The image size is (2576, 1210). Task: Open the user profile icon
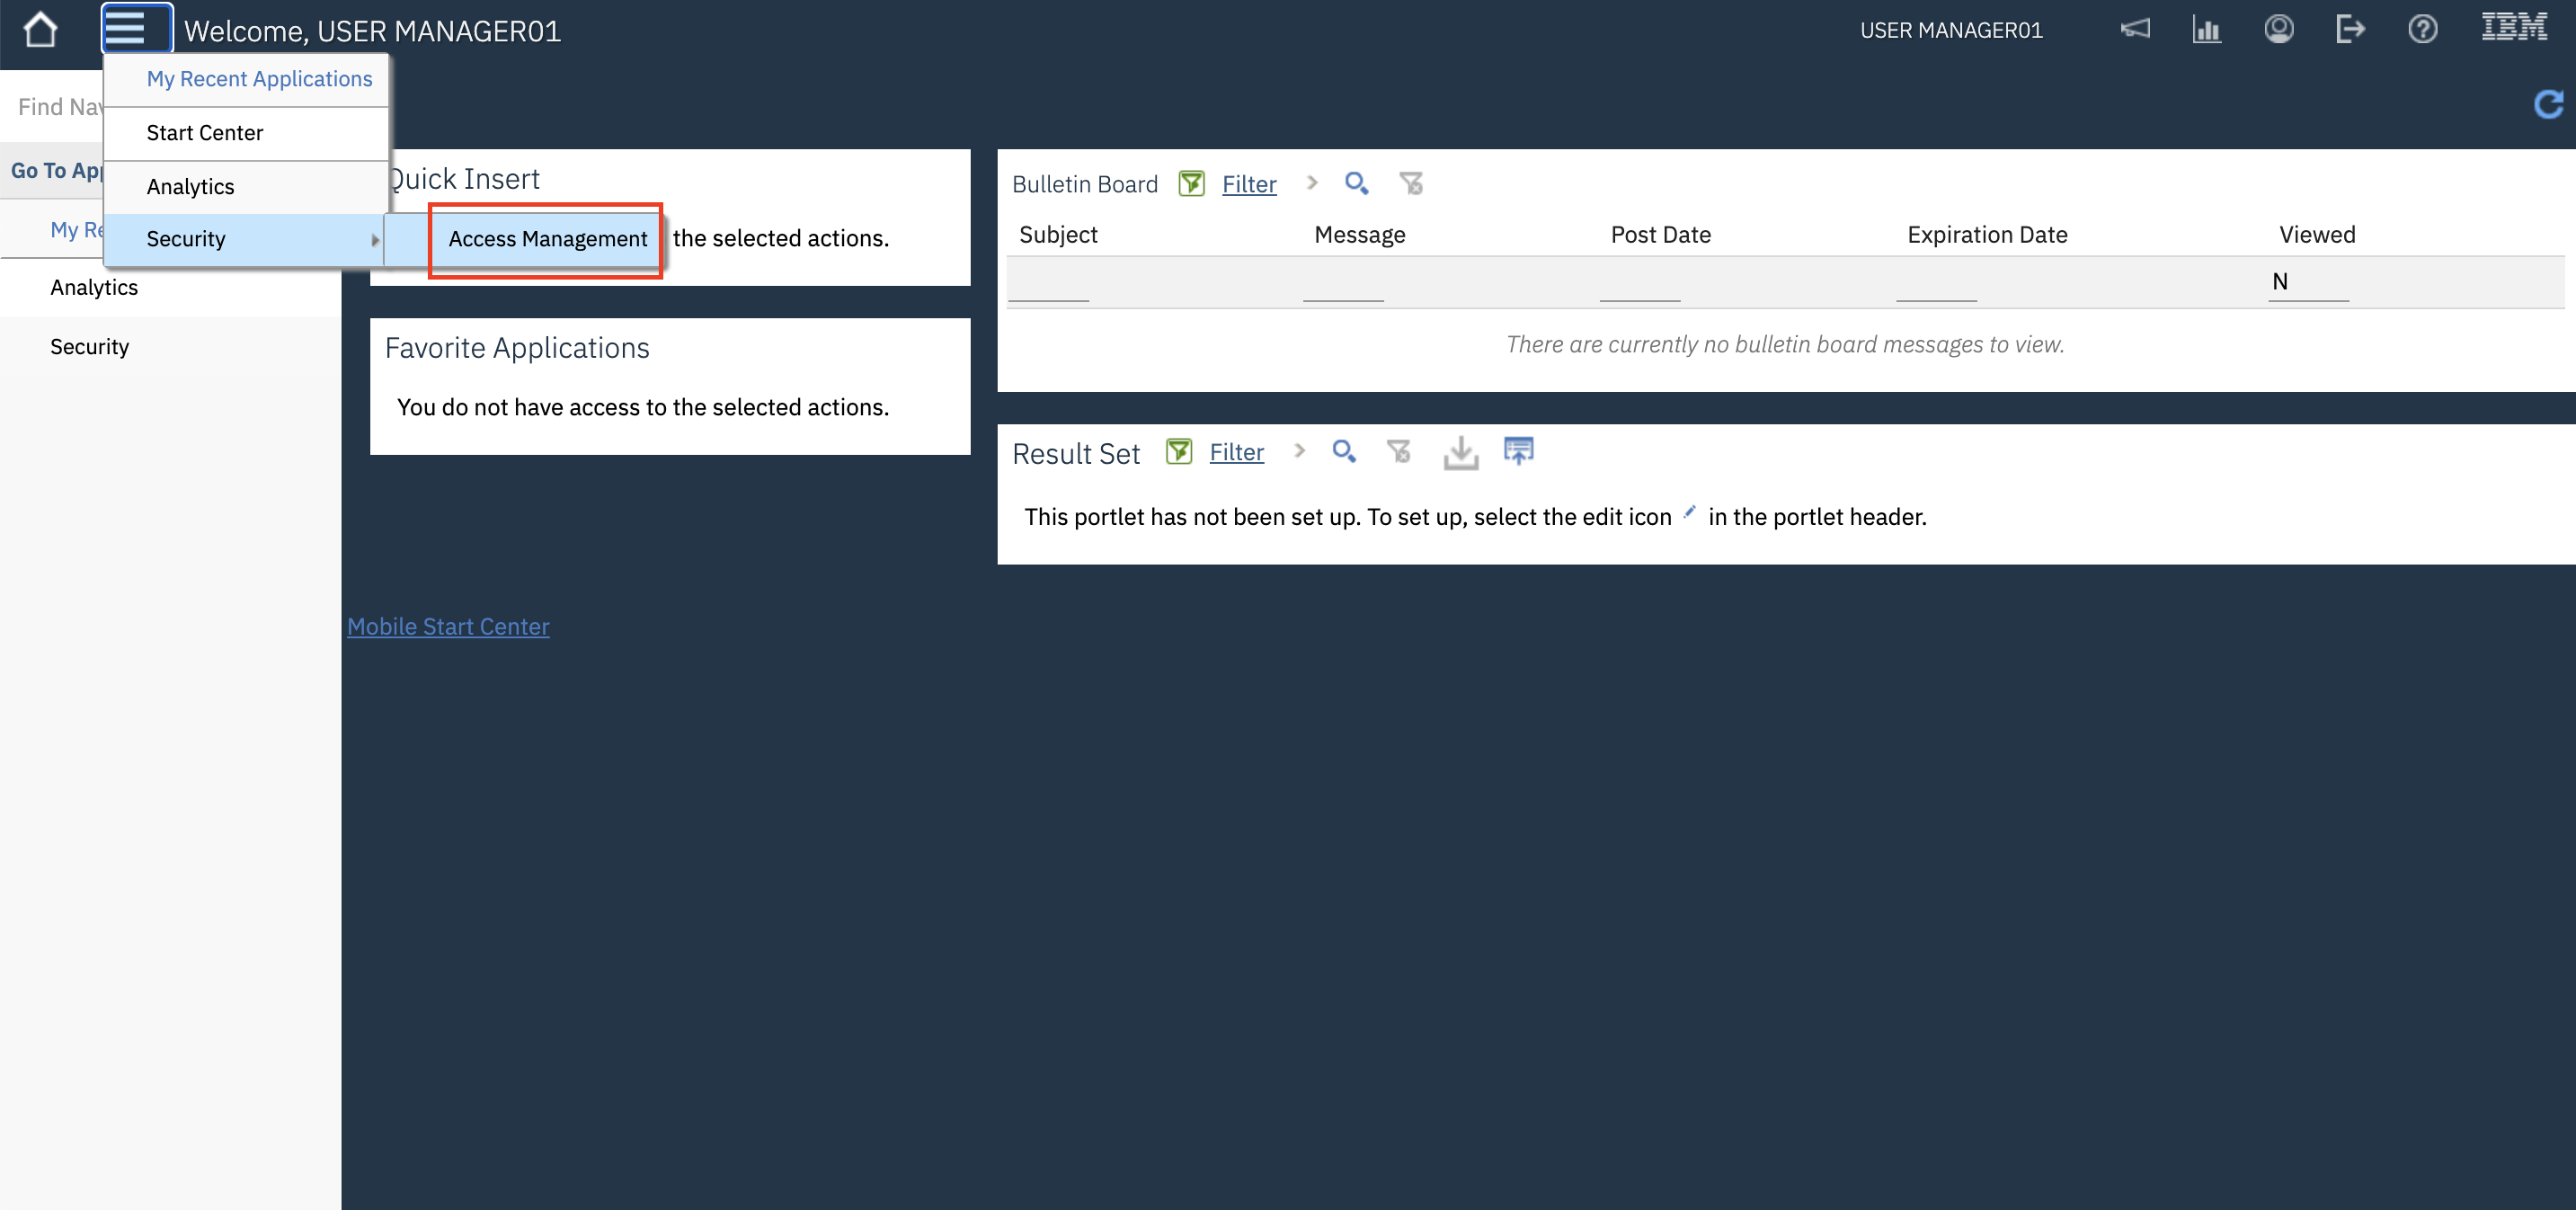pos(2279,29)
